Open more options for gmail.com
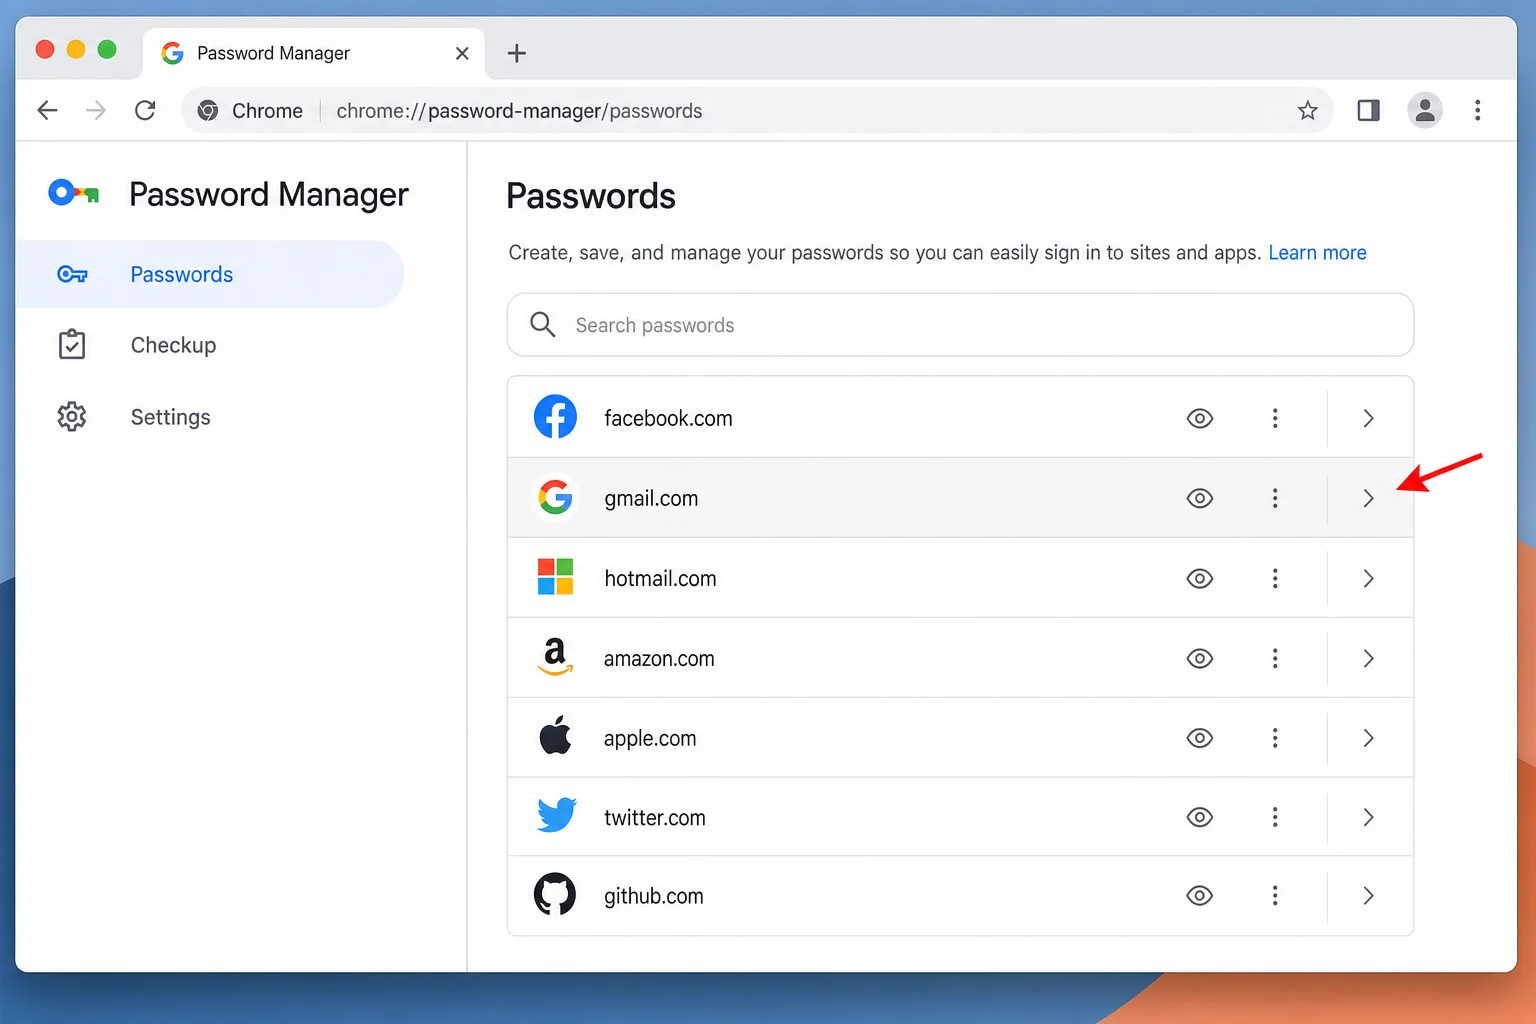Screen dimensions: 1536x1024 [1275, 498]
